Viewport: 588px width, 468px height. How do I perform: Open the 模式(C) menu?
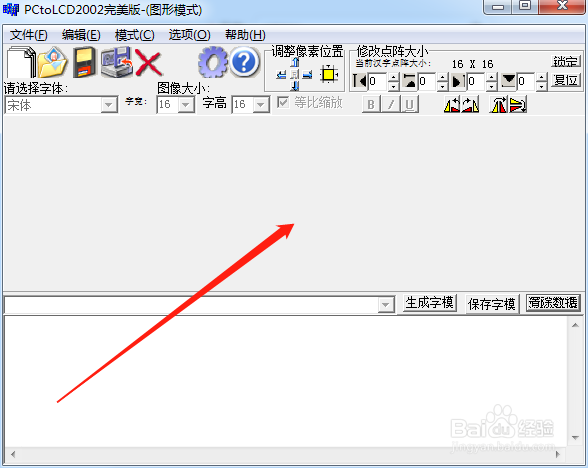click(x=135, y=35)
